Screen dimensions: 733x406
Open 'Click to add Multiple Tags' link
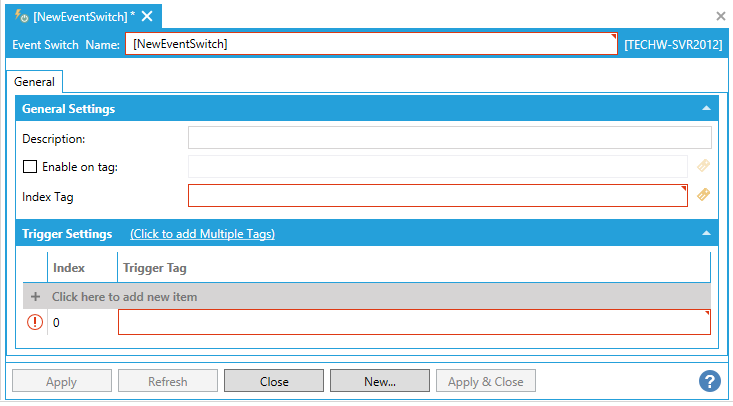pyautogui.click(x=202, y=234)
